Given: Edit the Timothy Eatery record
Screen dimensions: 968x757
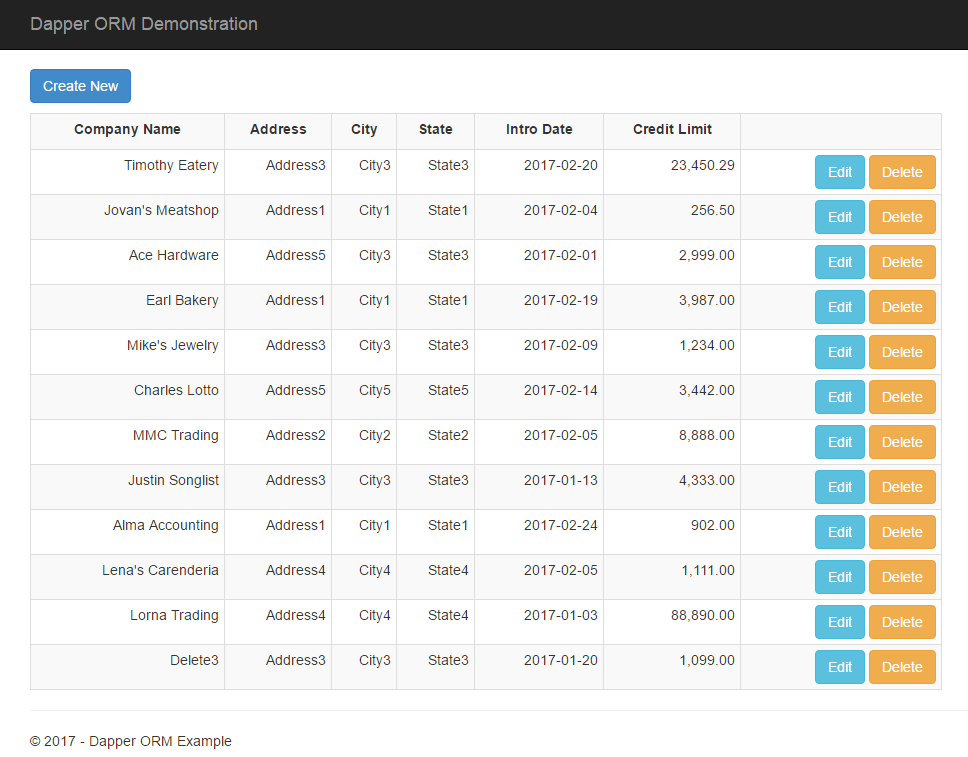Looking at the screenshot, I should [x=839, y=171].
